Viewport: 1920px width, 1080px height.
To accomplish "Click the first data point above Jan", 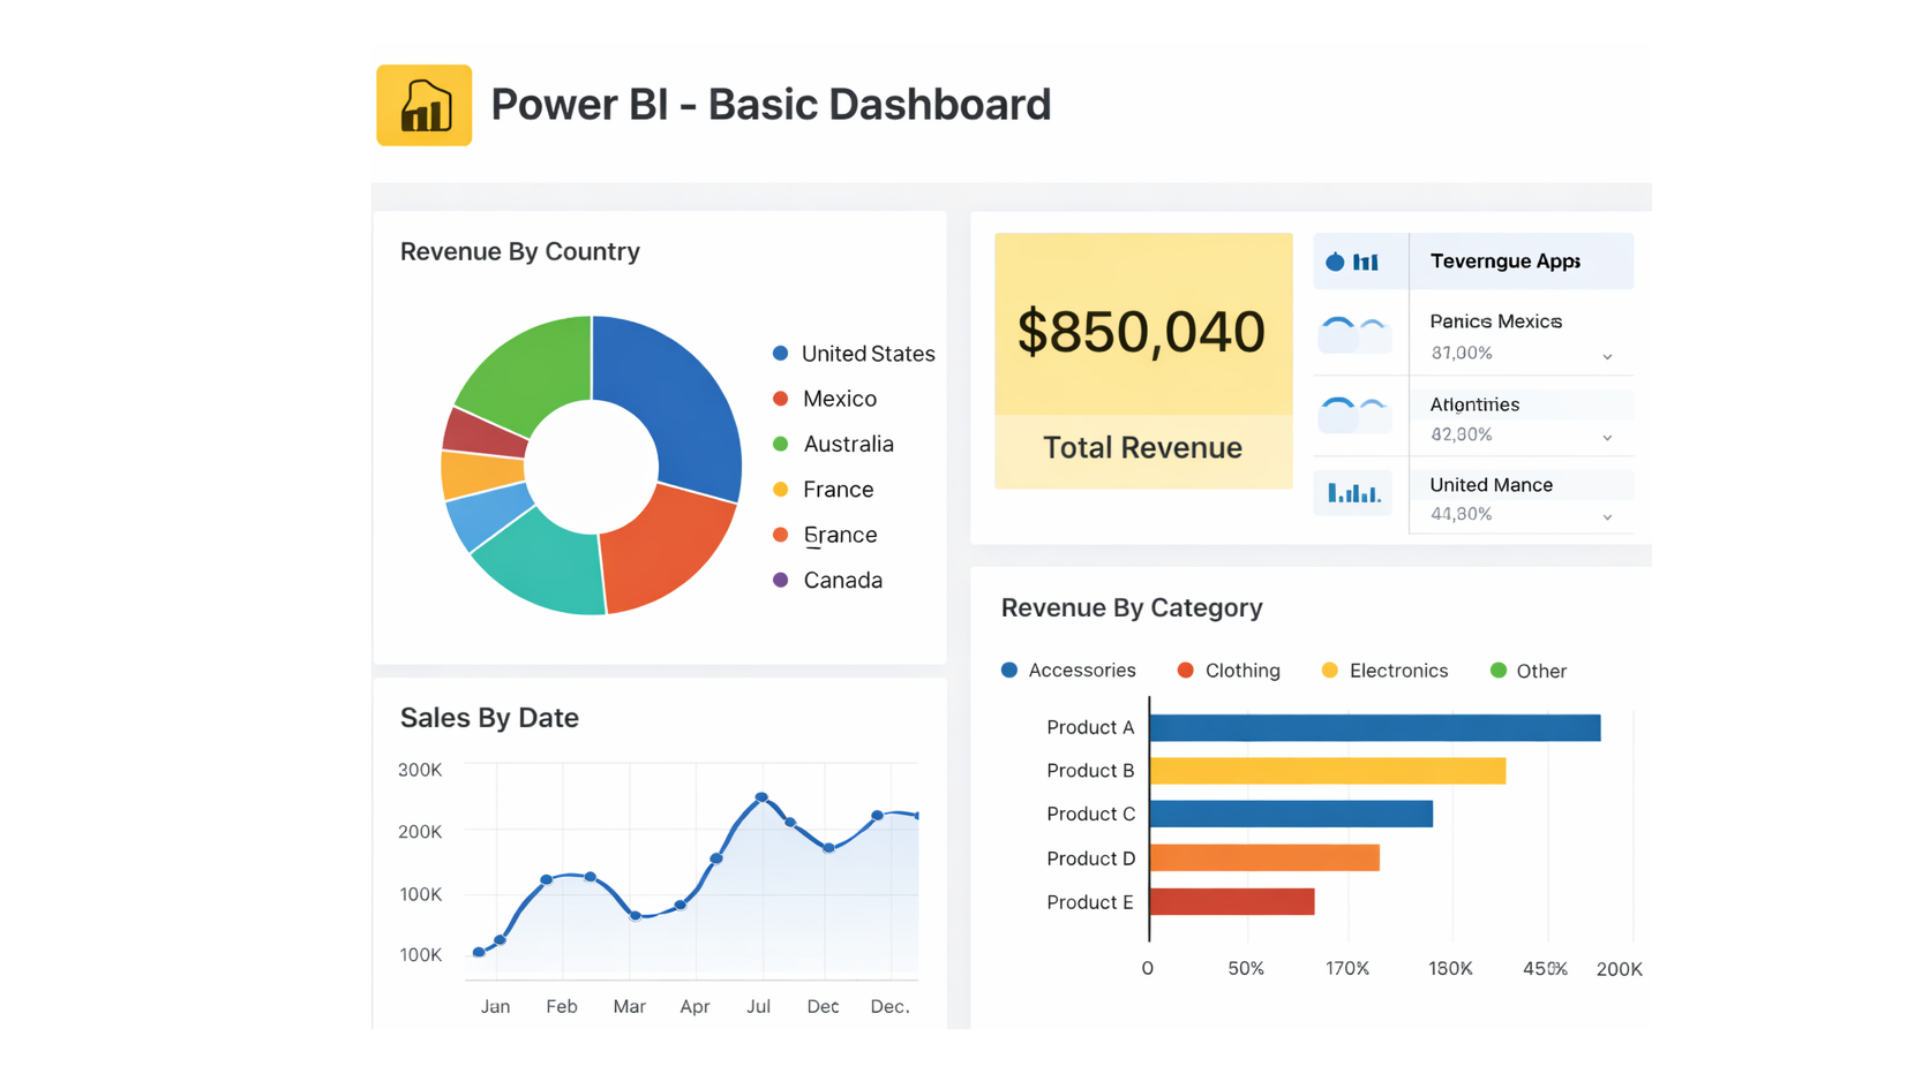I will pyautogui.click(x=479, y=952).
